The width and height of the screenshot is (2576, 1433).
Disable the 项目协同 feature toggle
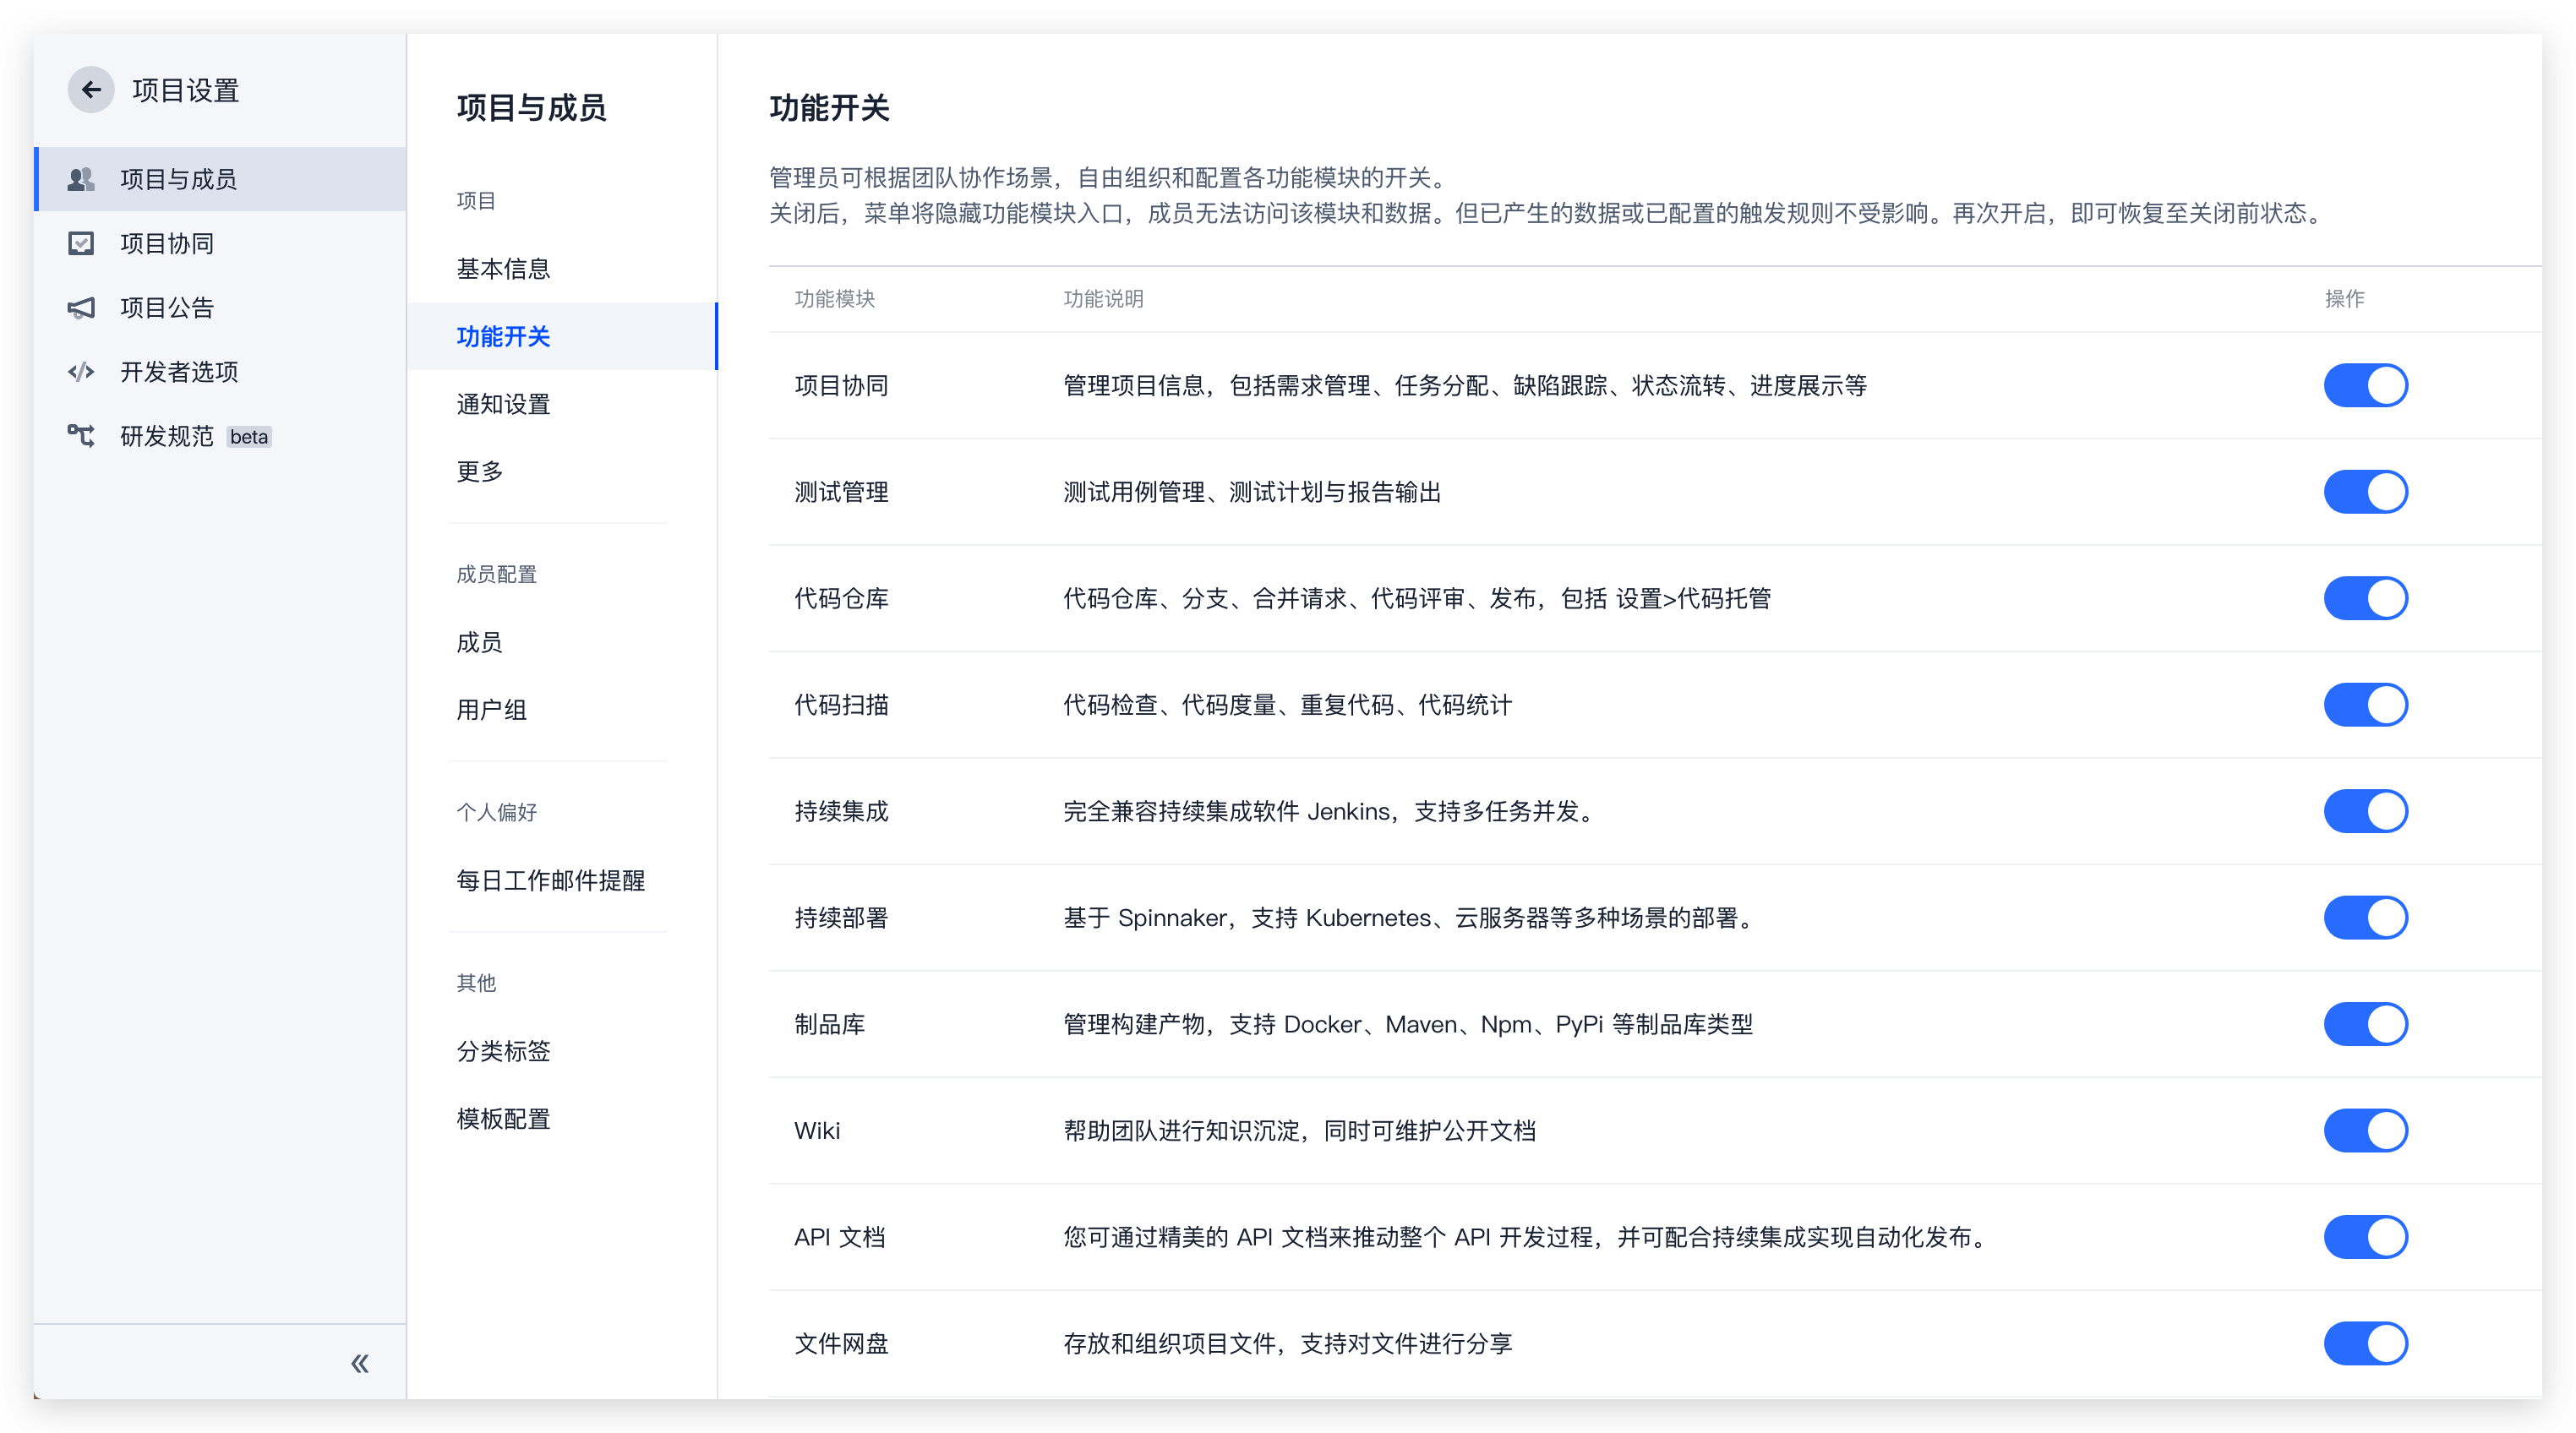2365,386
